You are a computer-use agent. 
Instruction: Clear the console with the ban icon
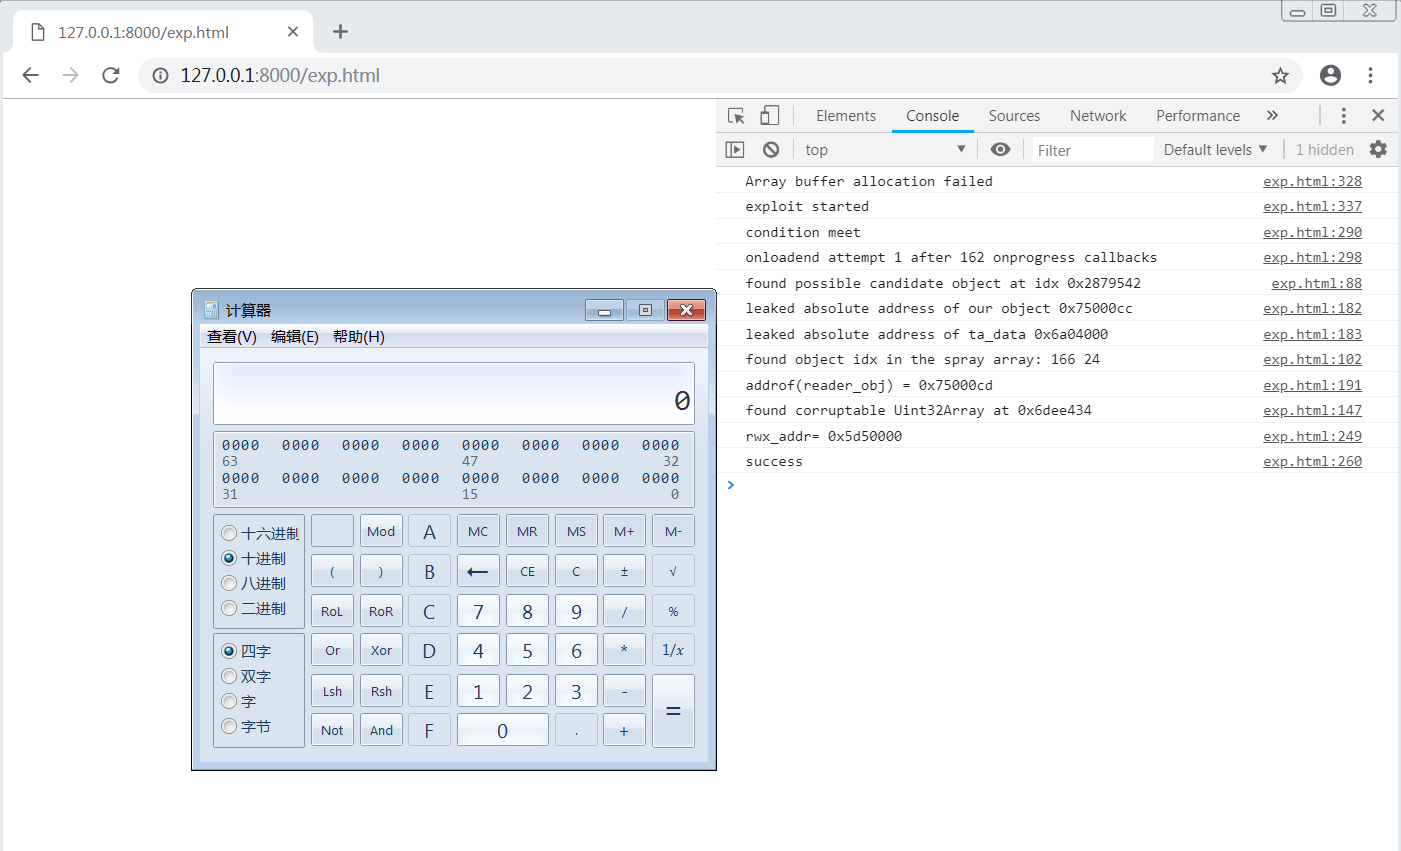771,150
